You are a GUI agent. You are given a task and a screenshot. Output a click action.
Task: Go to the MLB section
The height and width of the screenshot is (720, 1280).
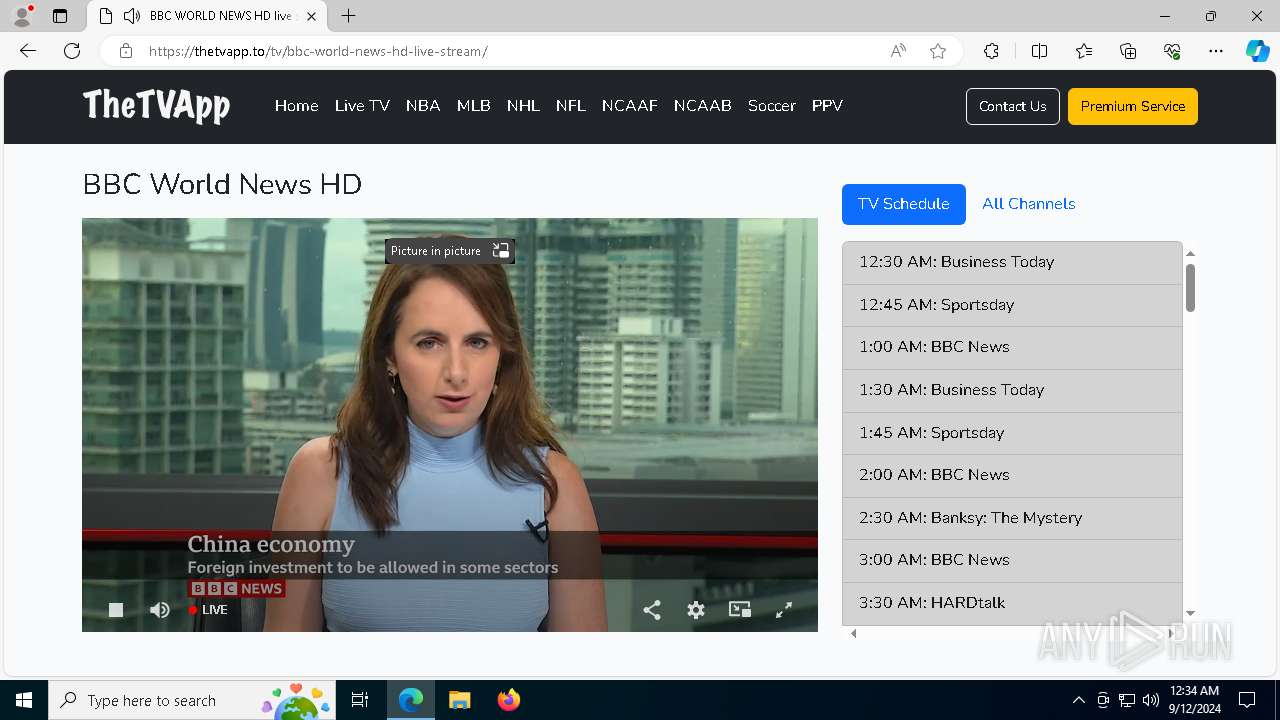[x=474, y=106]
